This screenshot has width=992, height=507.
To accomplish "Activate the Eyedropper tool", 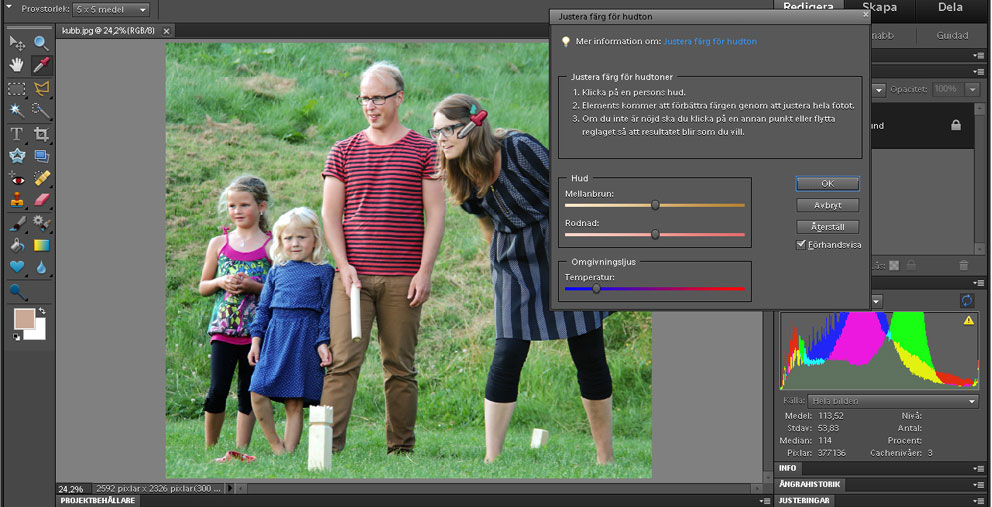I will 41,65.
